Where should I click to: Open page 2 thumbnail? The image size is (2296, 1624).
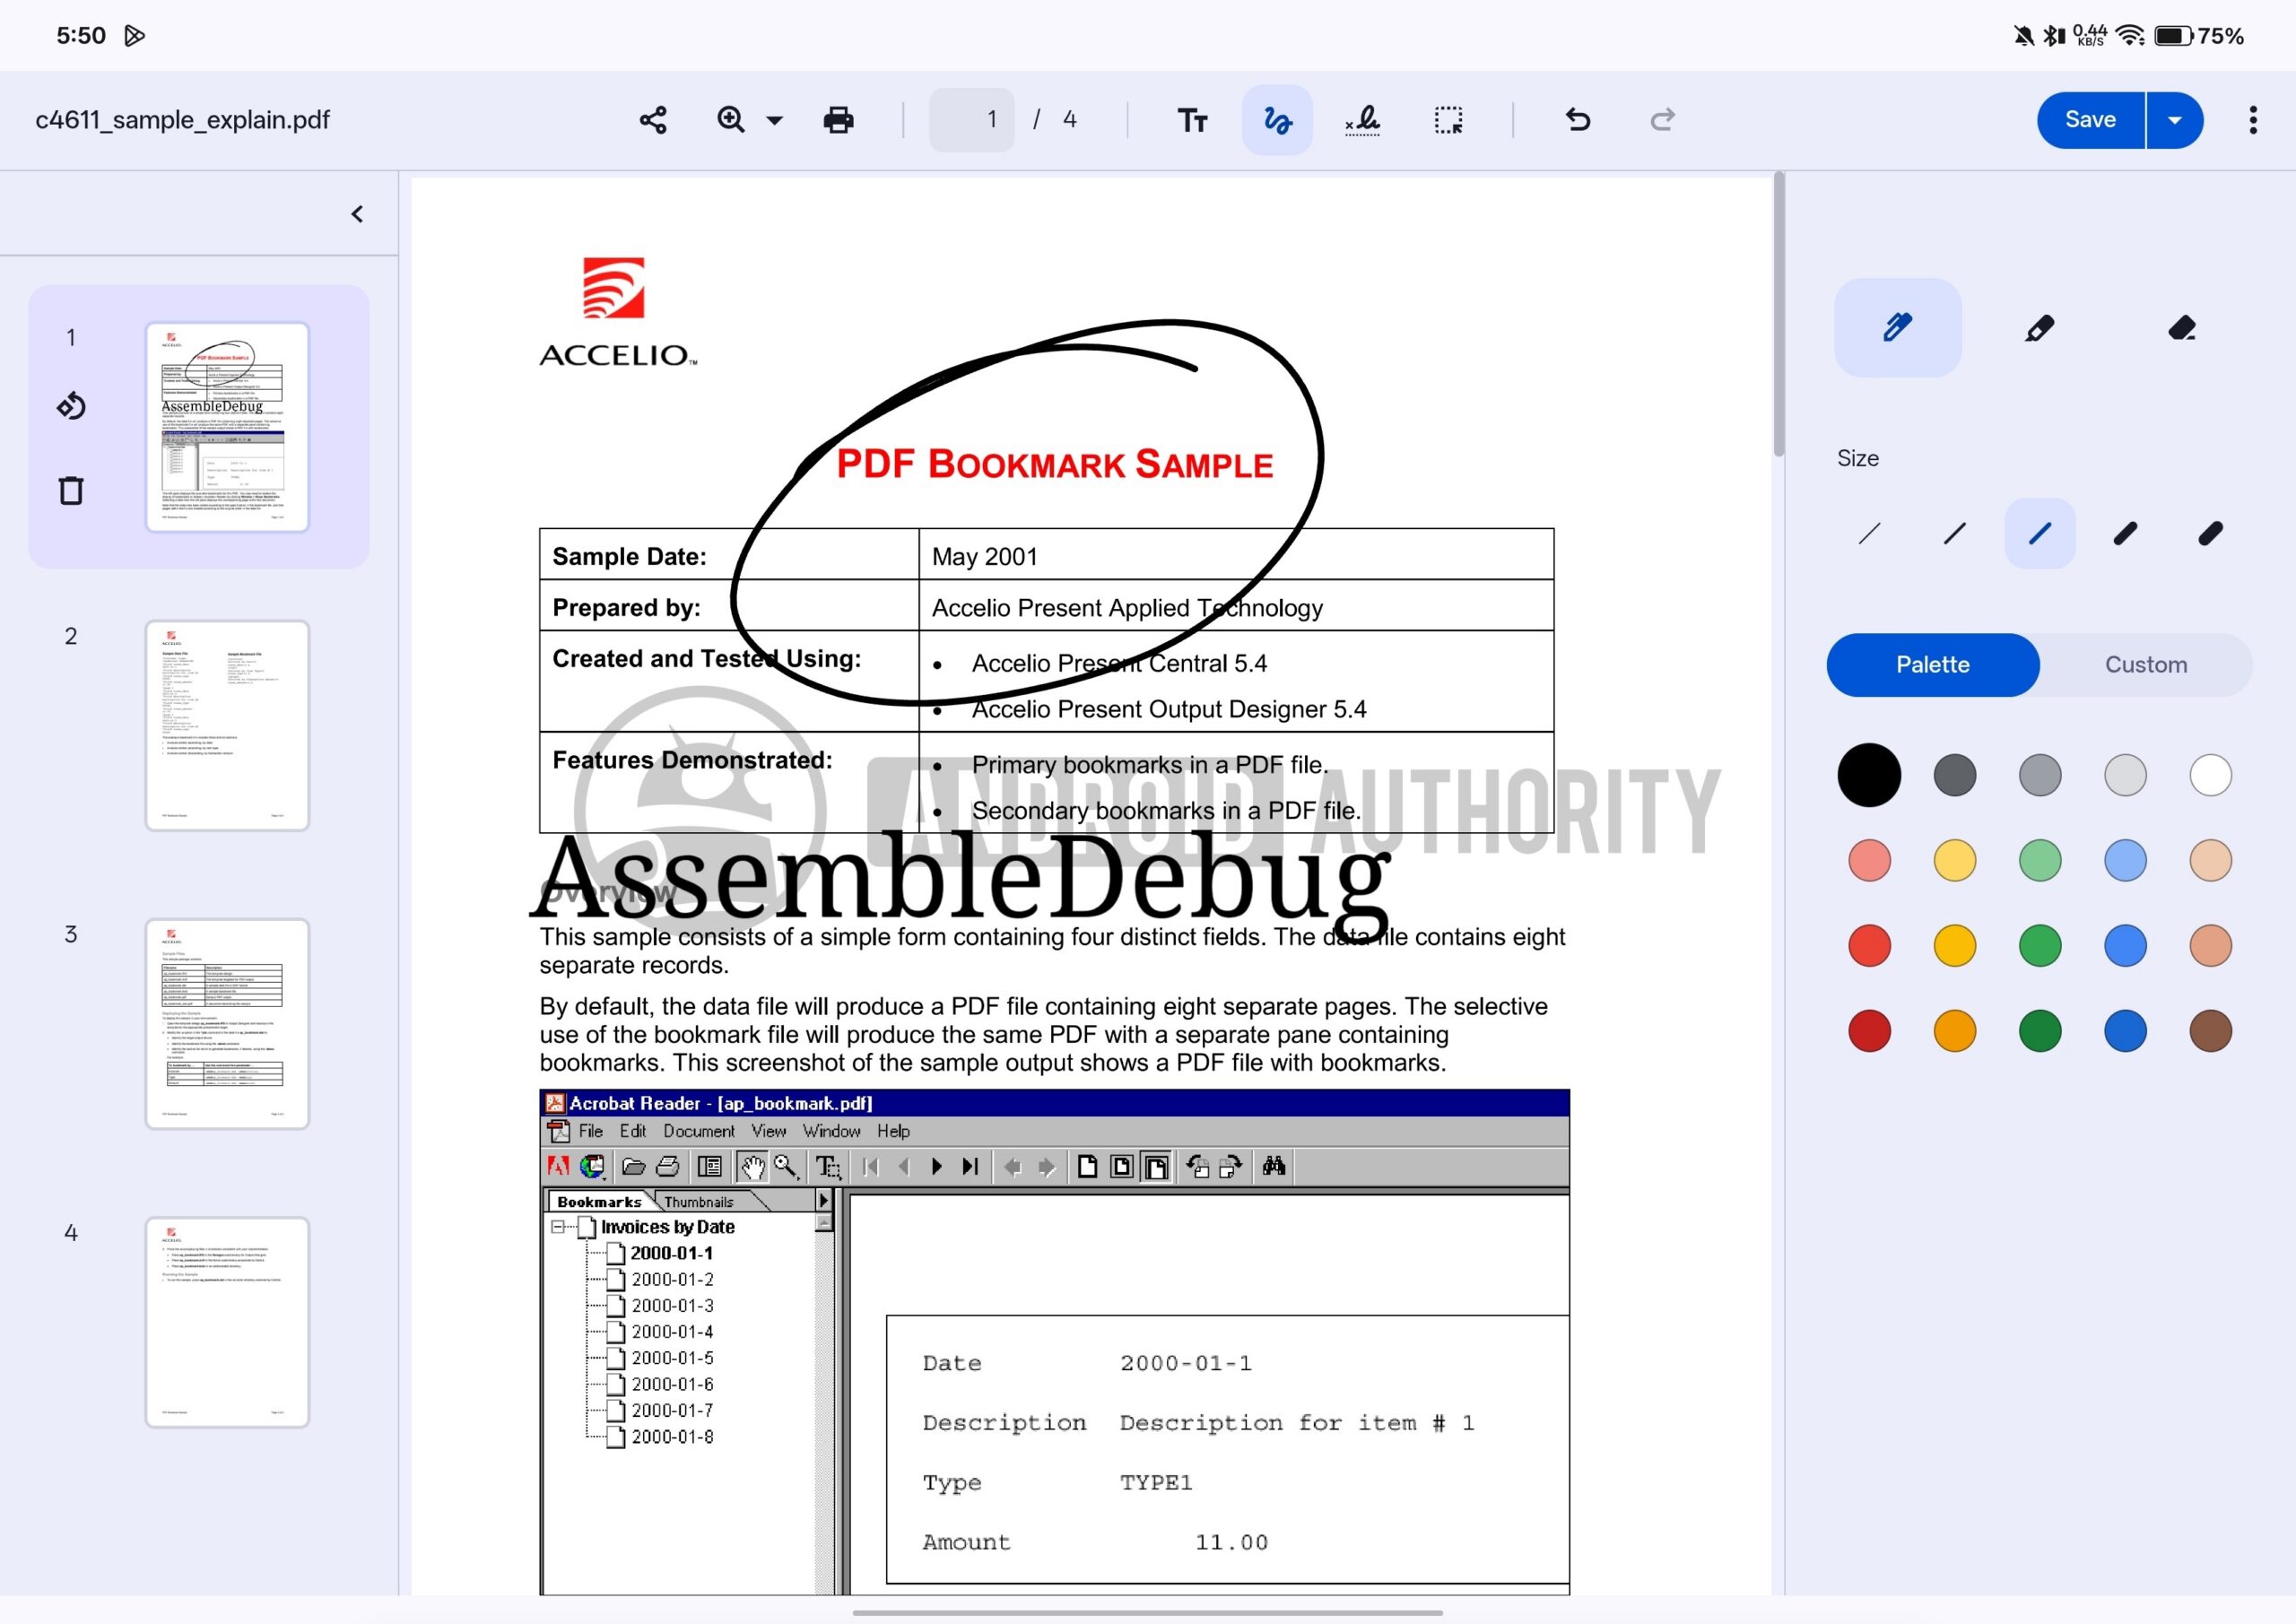point(227,725)
